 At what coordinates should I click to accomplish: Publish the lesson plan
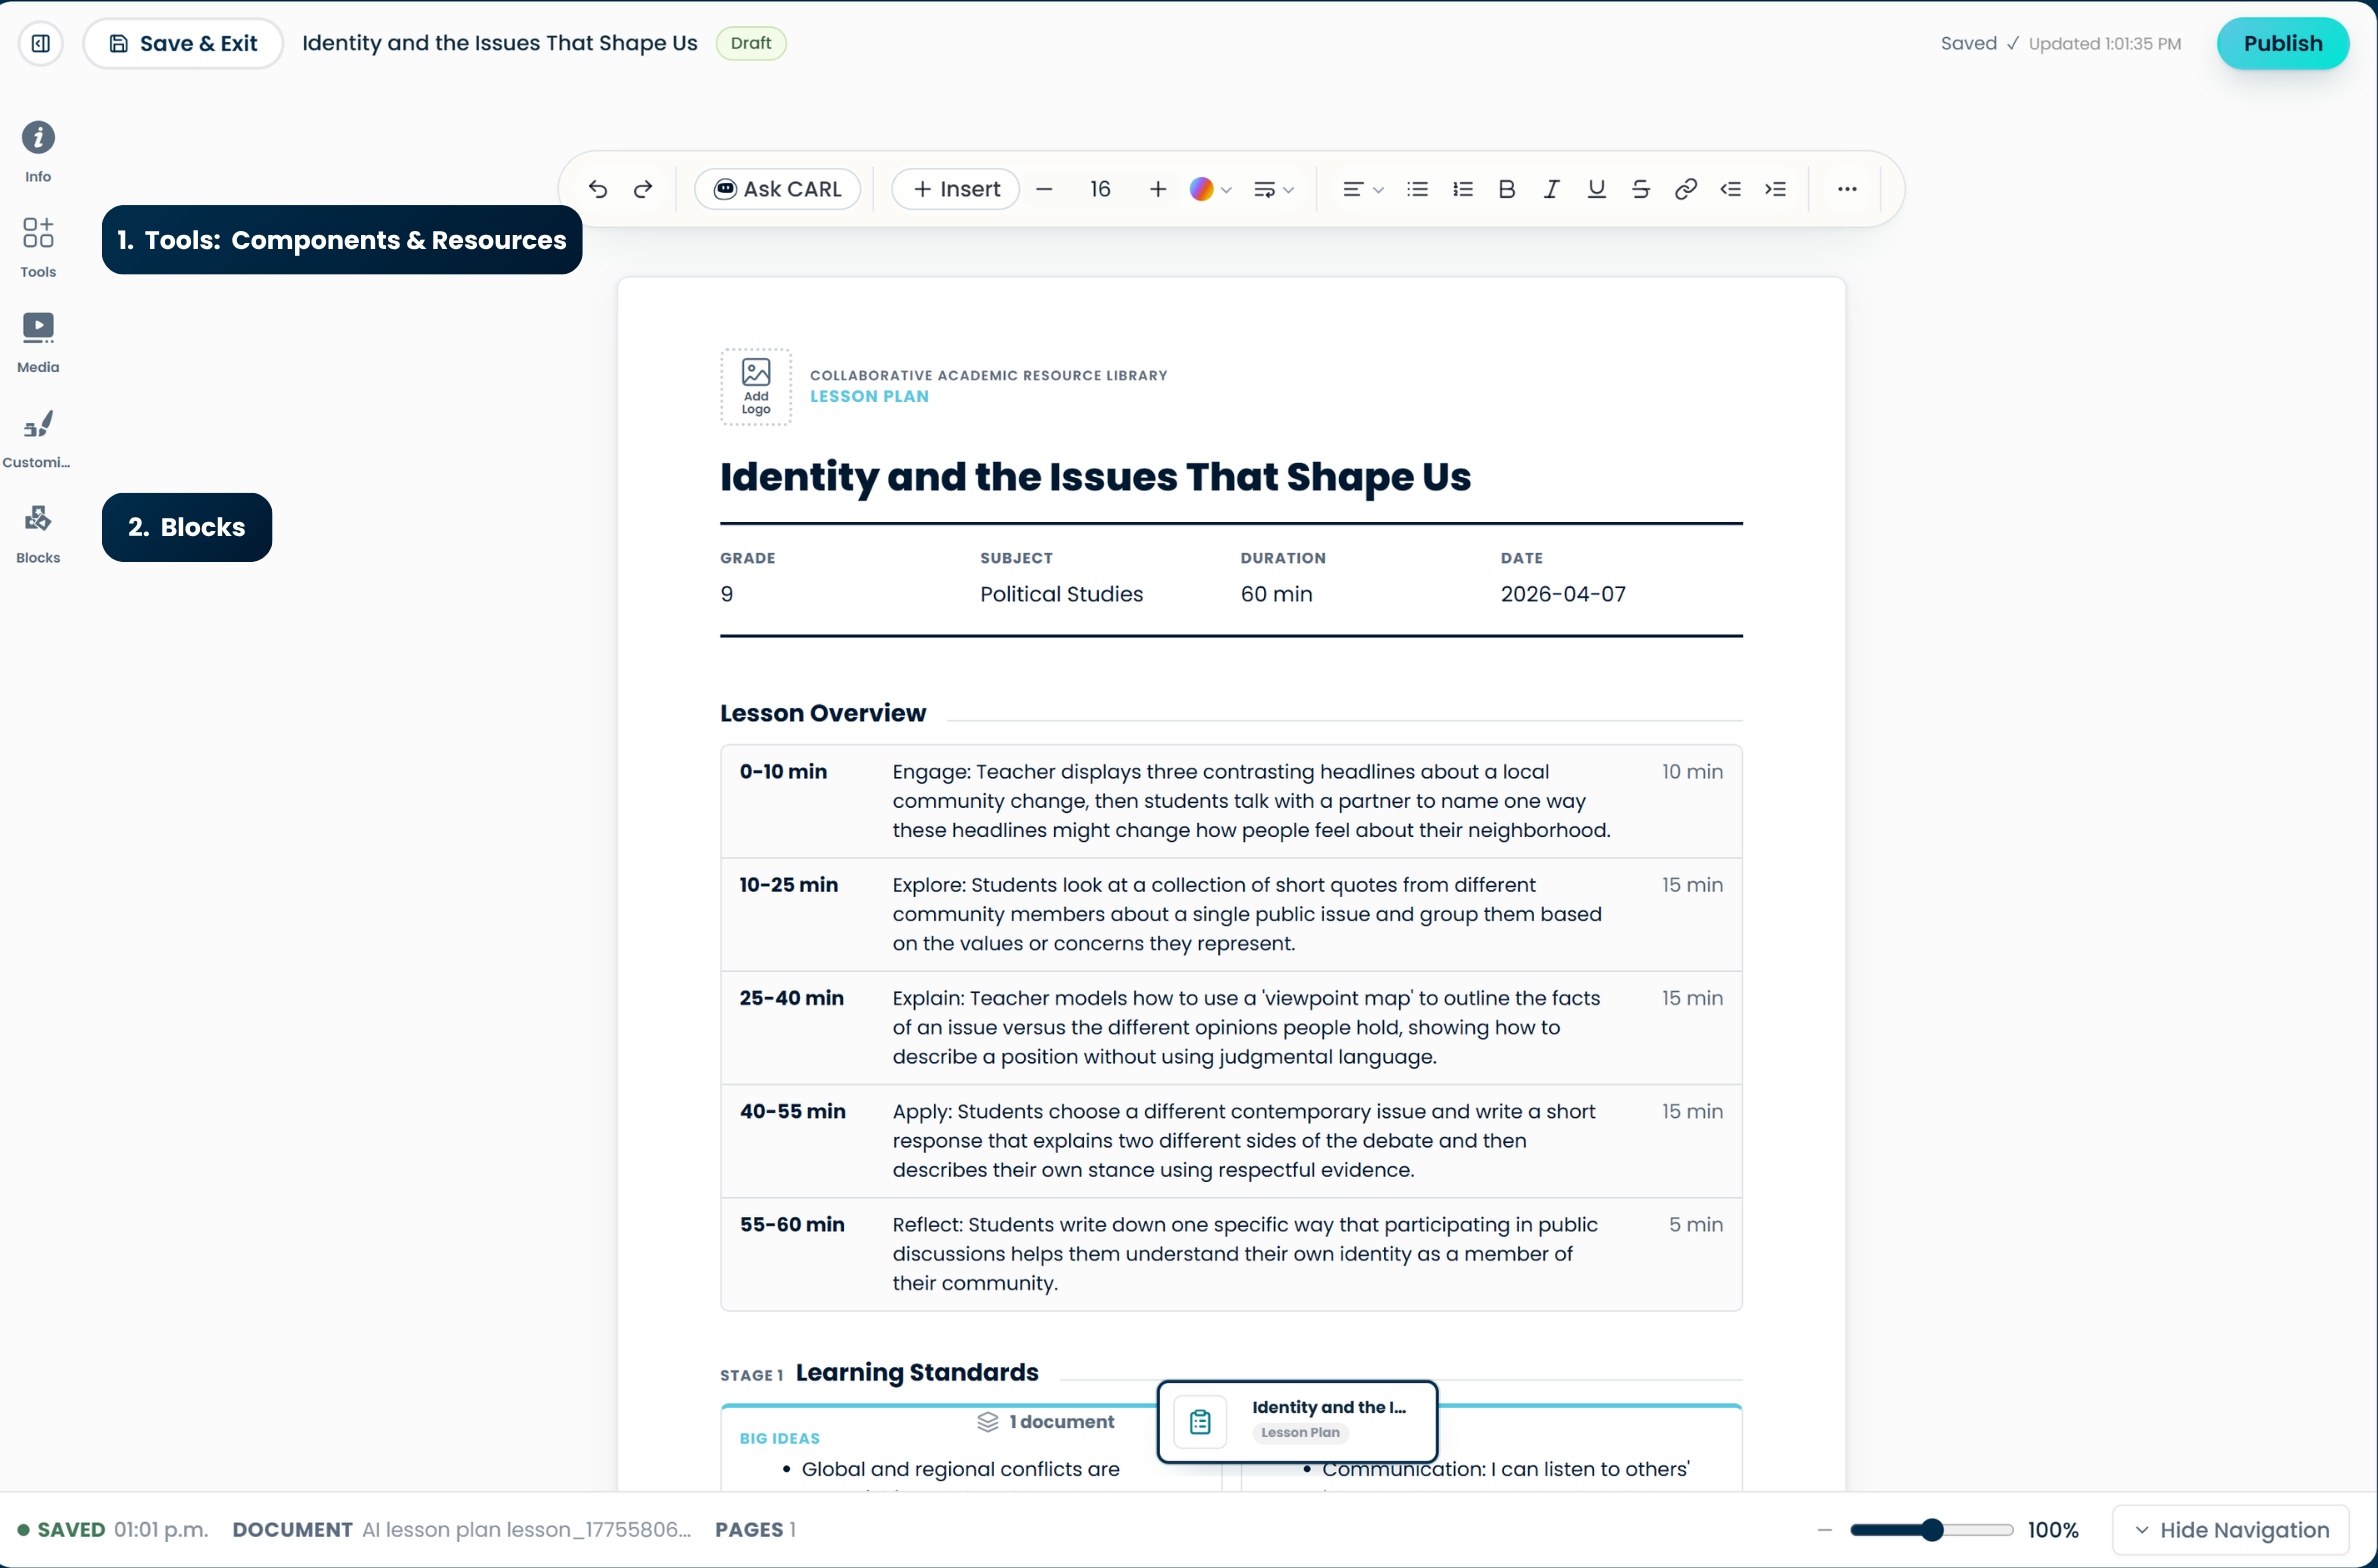coord(2282,43)
